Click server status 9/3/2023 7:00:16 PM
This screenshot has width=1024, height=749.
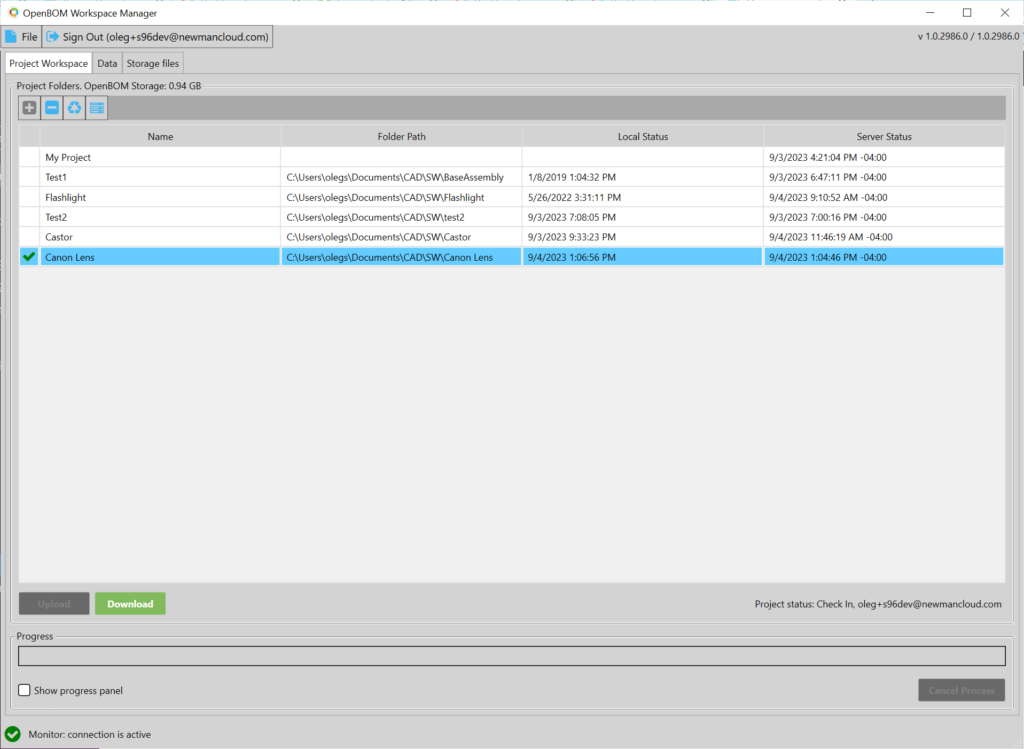pyautogui.click(x=828, y=217)
